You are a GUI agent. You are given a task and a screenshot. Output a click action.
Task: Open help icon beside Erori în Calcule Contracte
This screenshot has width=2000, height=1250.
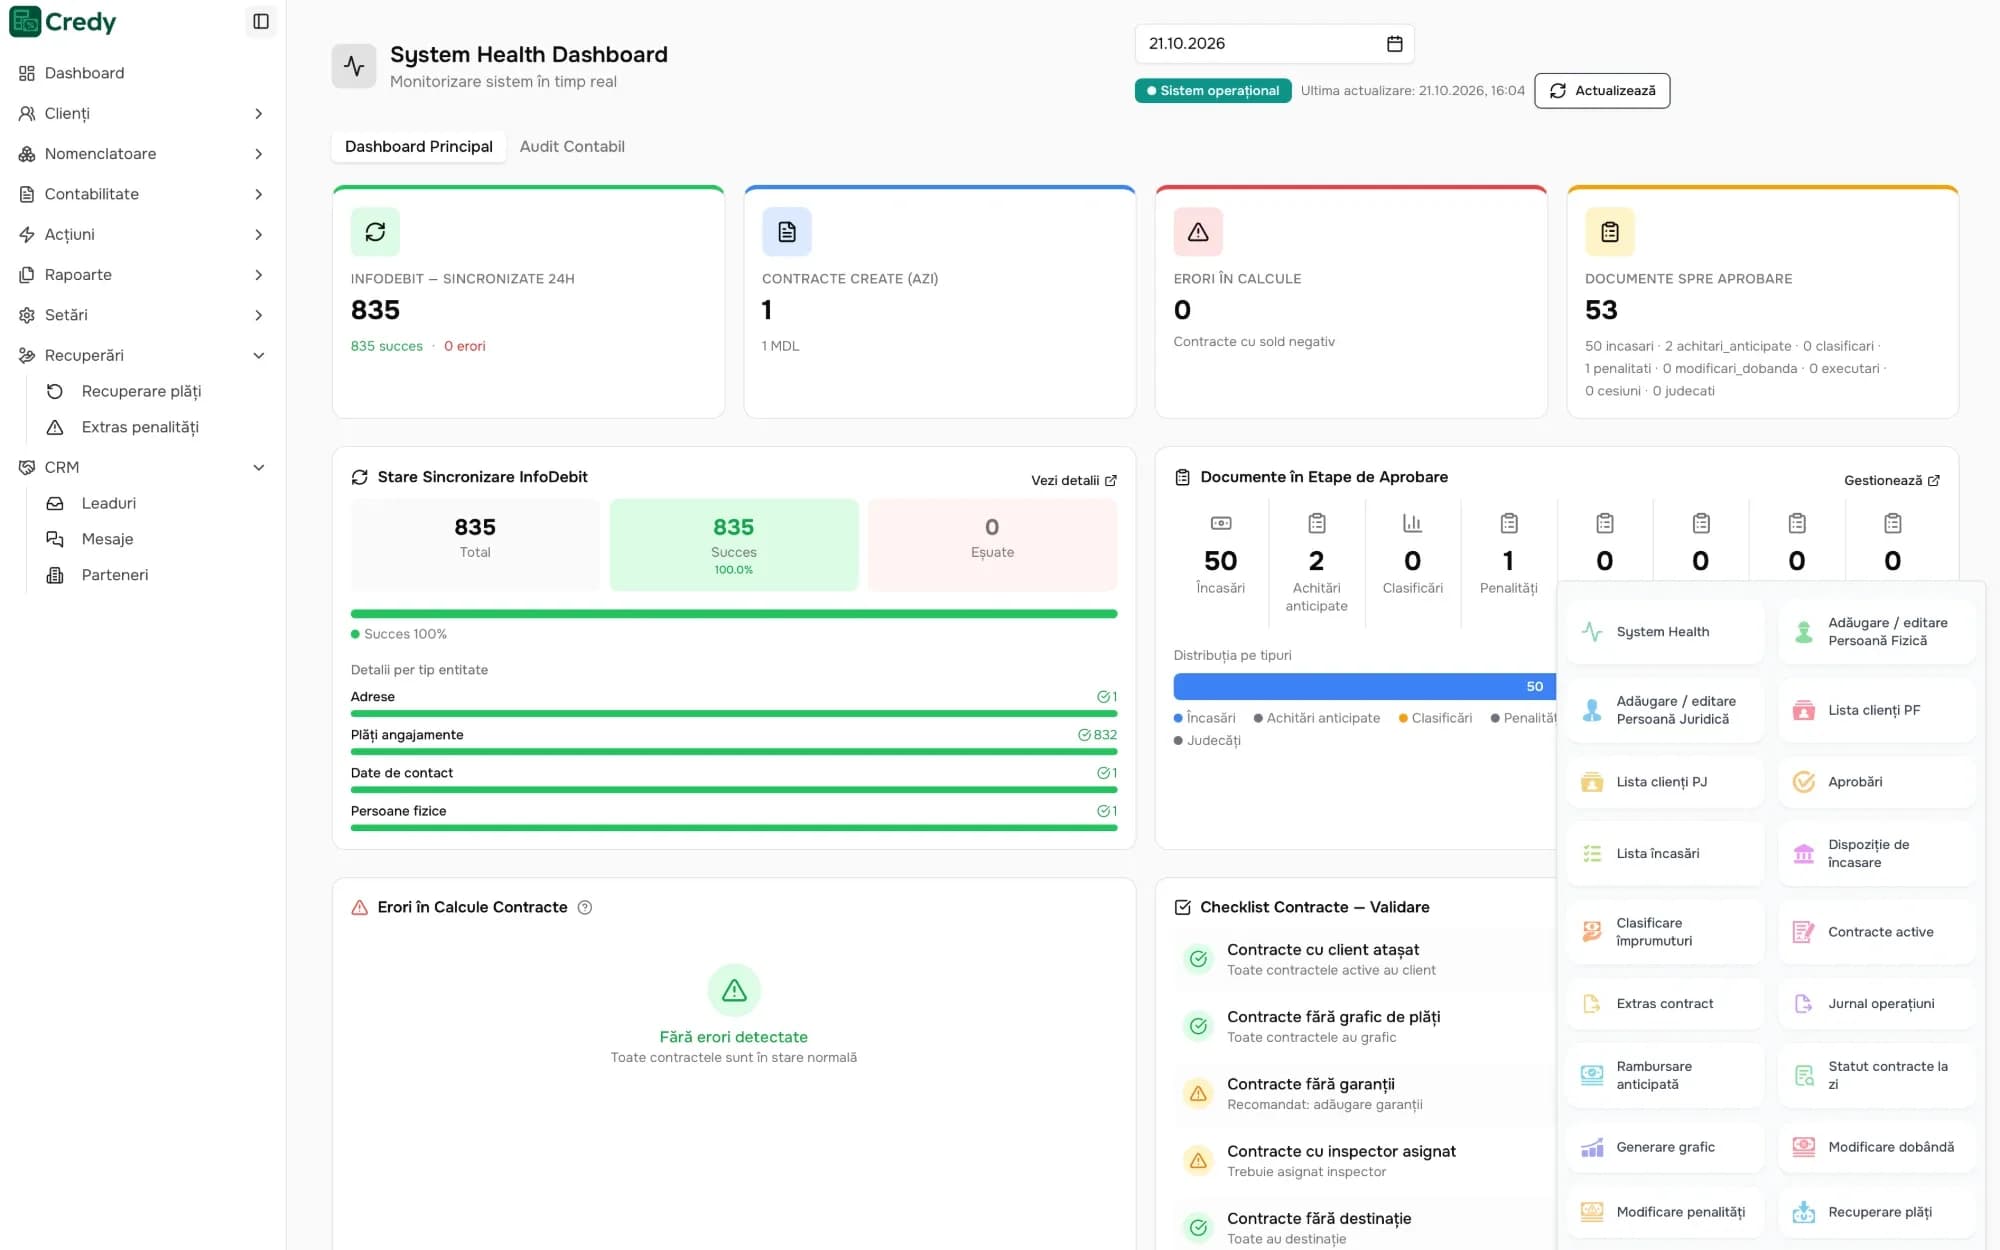(x=585, y=907)
